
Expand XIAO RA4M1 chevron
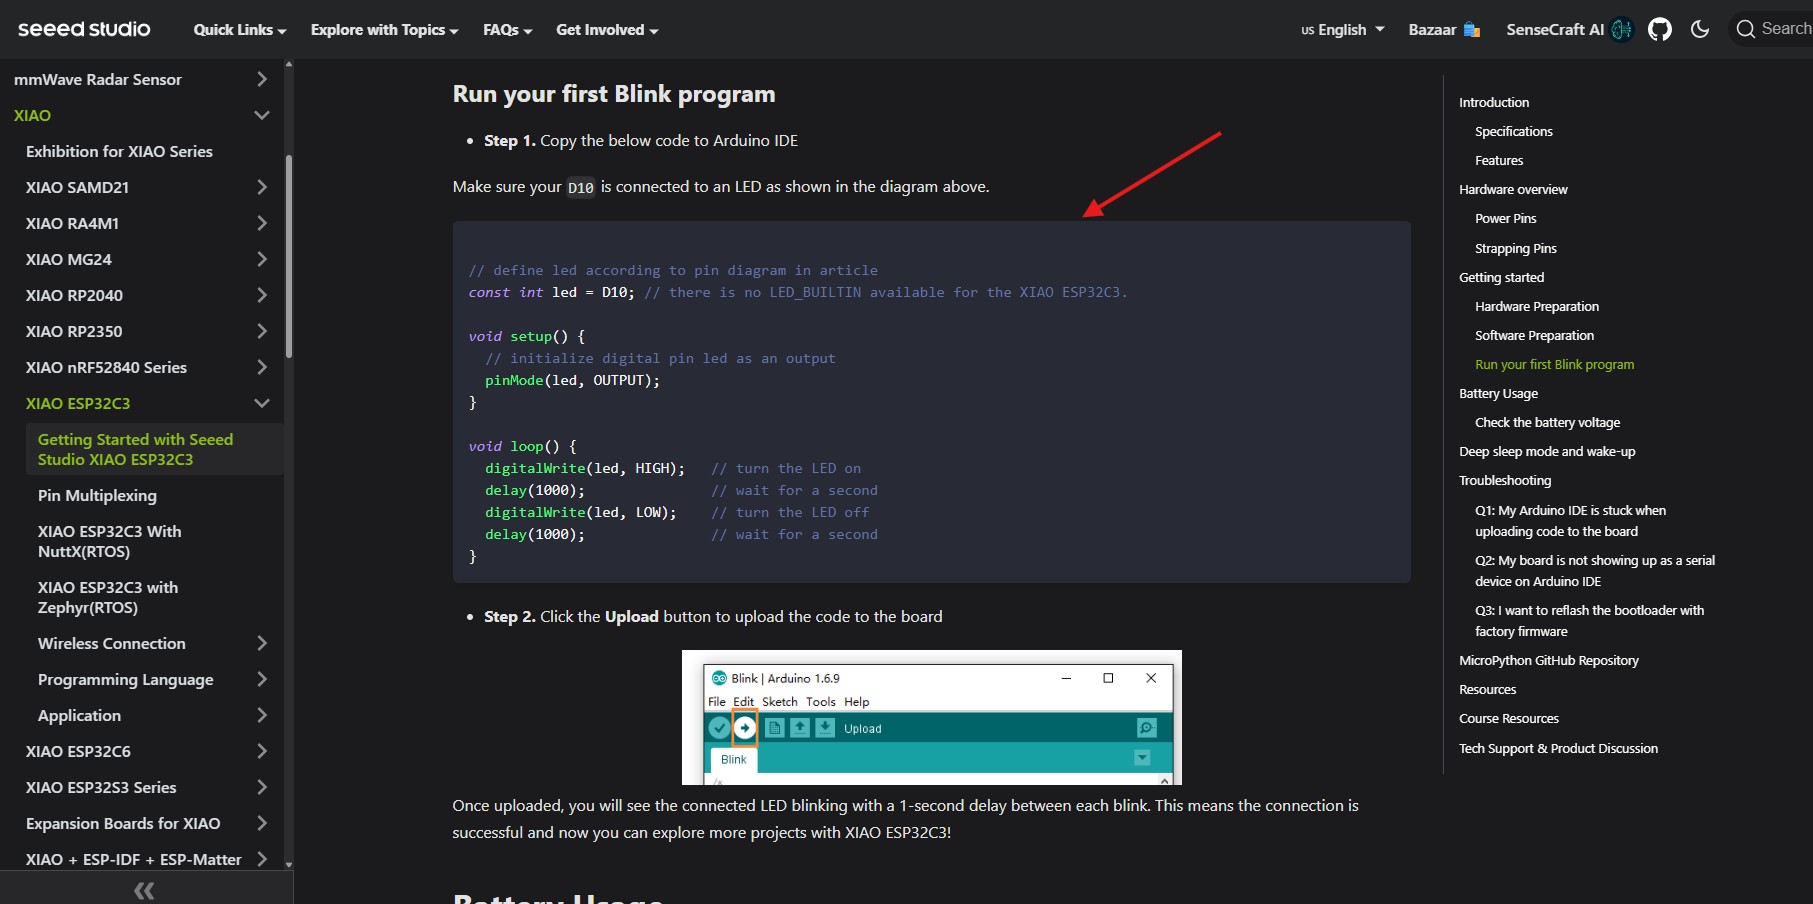coord(262,223)
